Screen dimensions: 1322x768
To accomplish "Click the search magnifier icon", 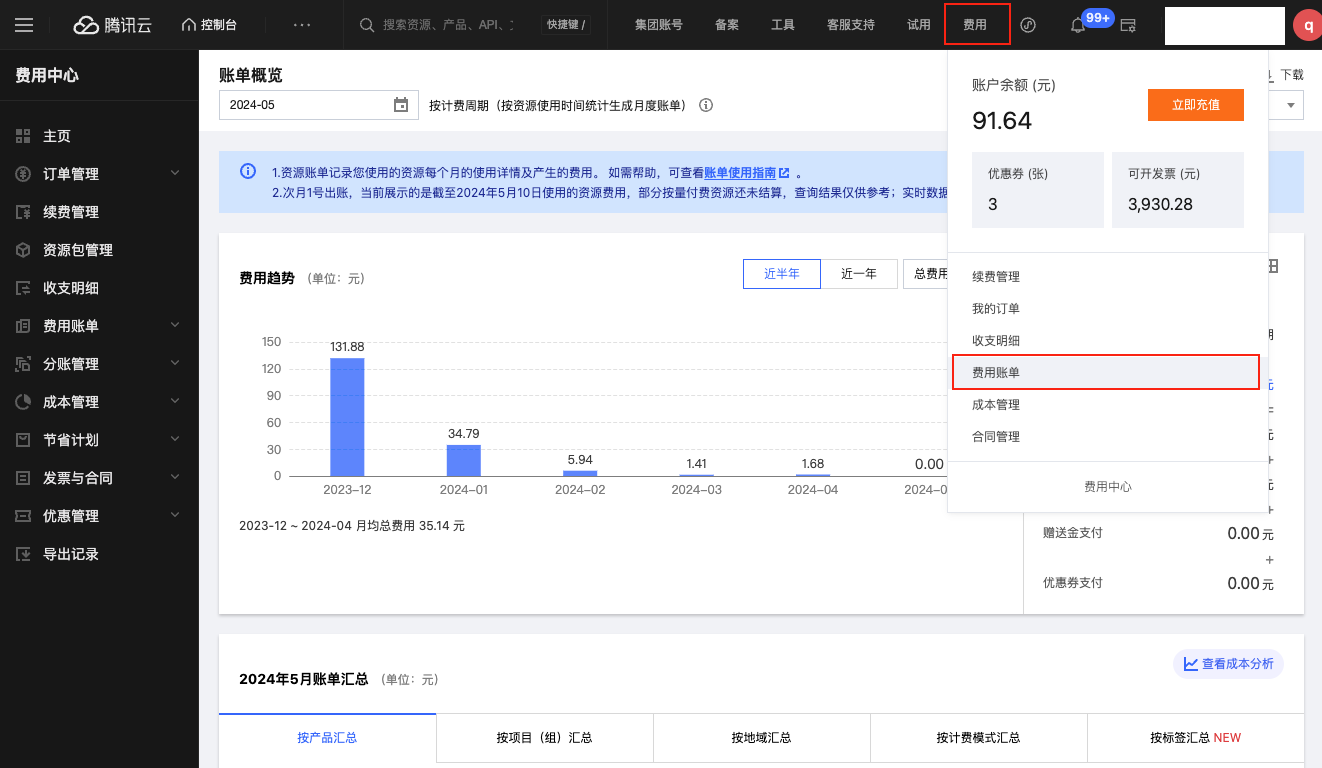I will 367,25.
